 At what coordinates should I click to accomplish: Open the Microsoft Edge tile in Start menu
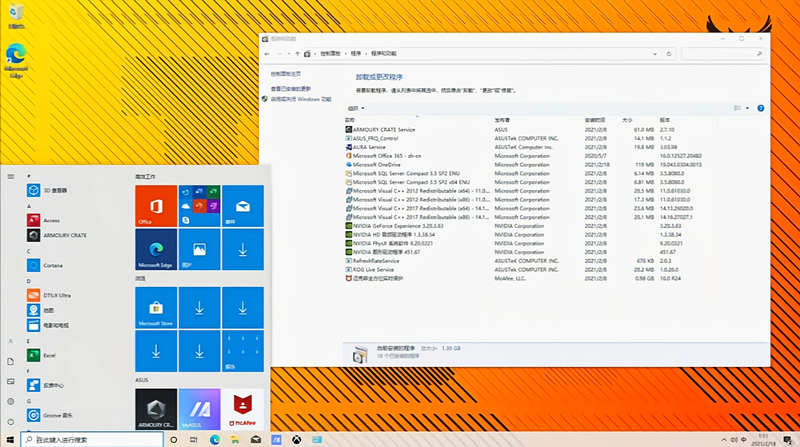pyautogui.click(x=156, y=250)
